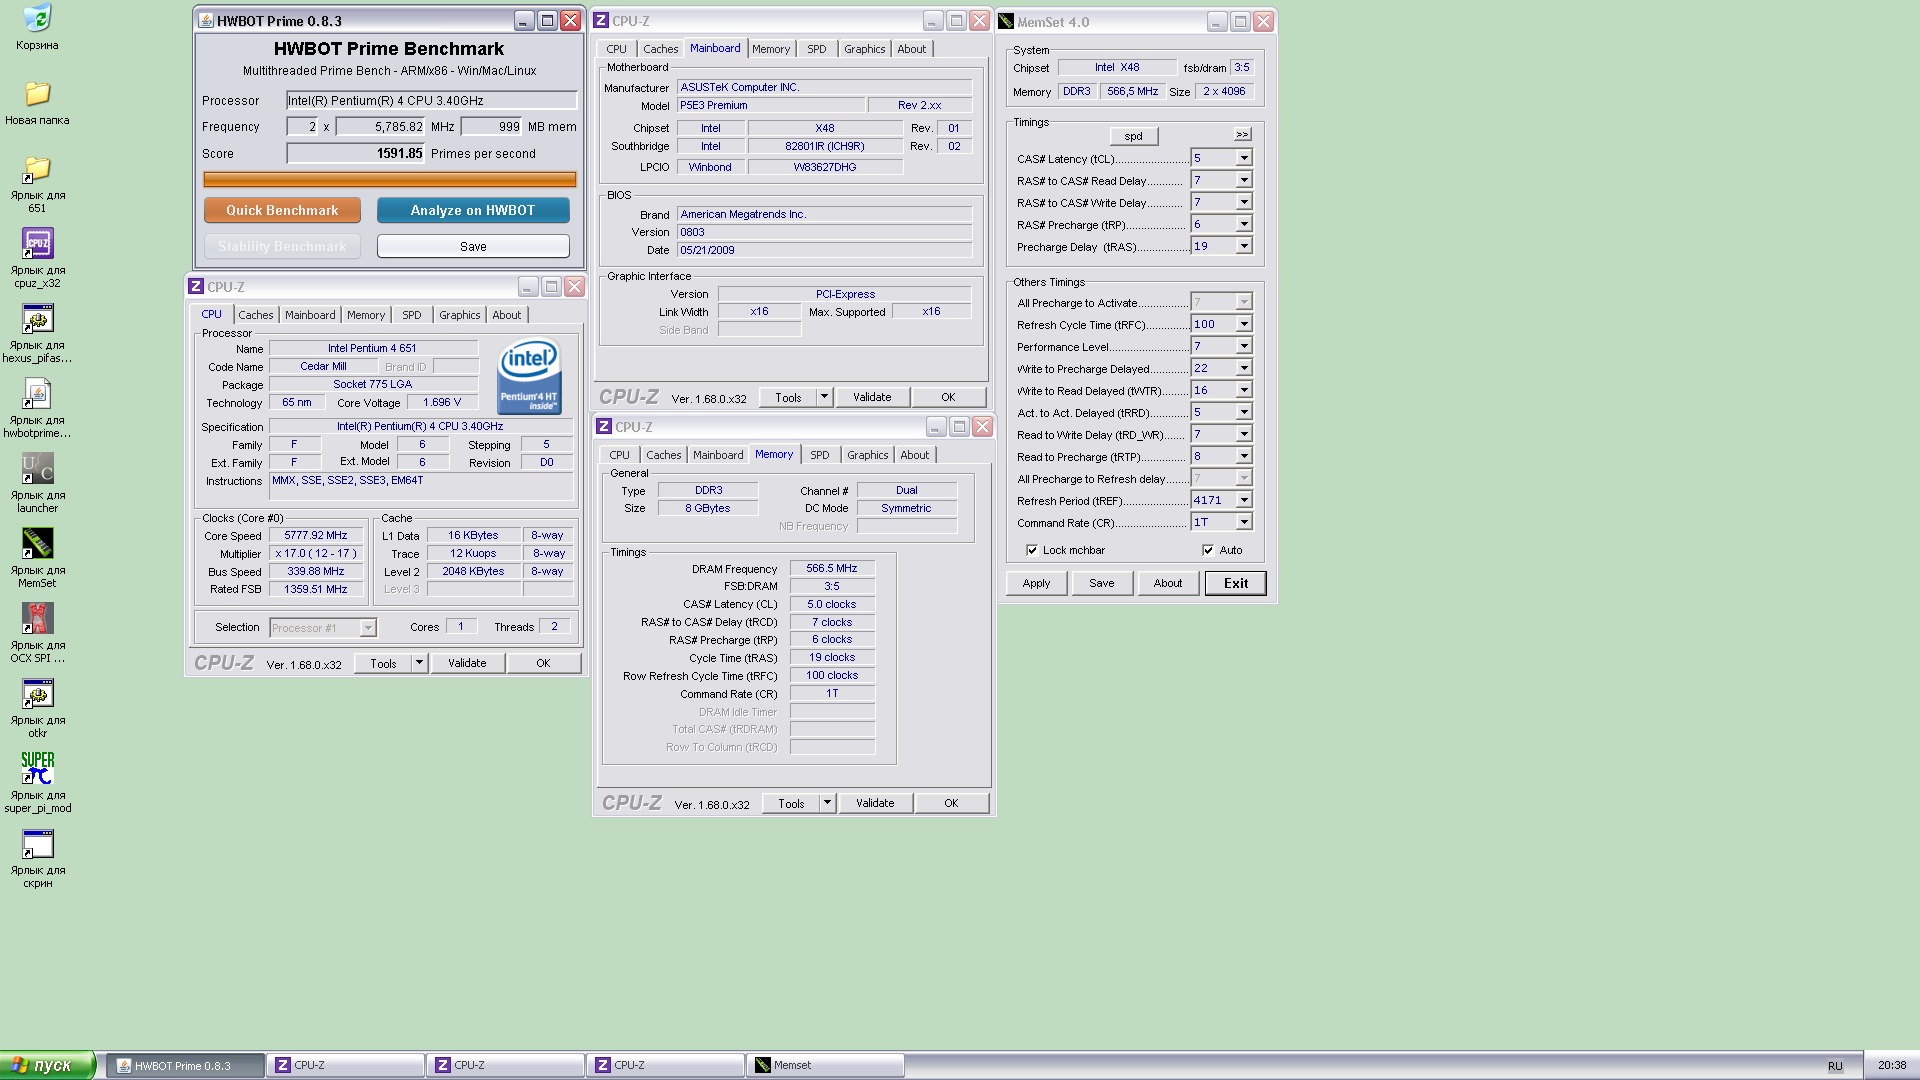Click the Intel Pentium 4 HT logo
This screenshot has height=1080, width=1920.
(529, 377)
